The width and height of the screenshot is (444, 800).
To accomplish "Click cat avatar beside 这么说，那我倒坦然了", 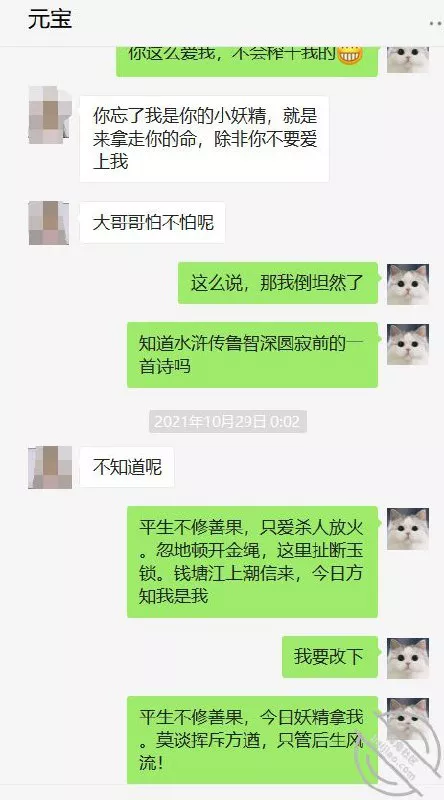I will click(x=407, y=284).
